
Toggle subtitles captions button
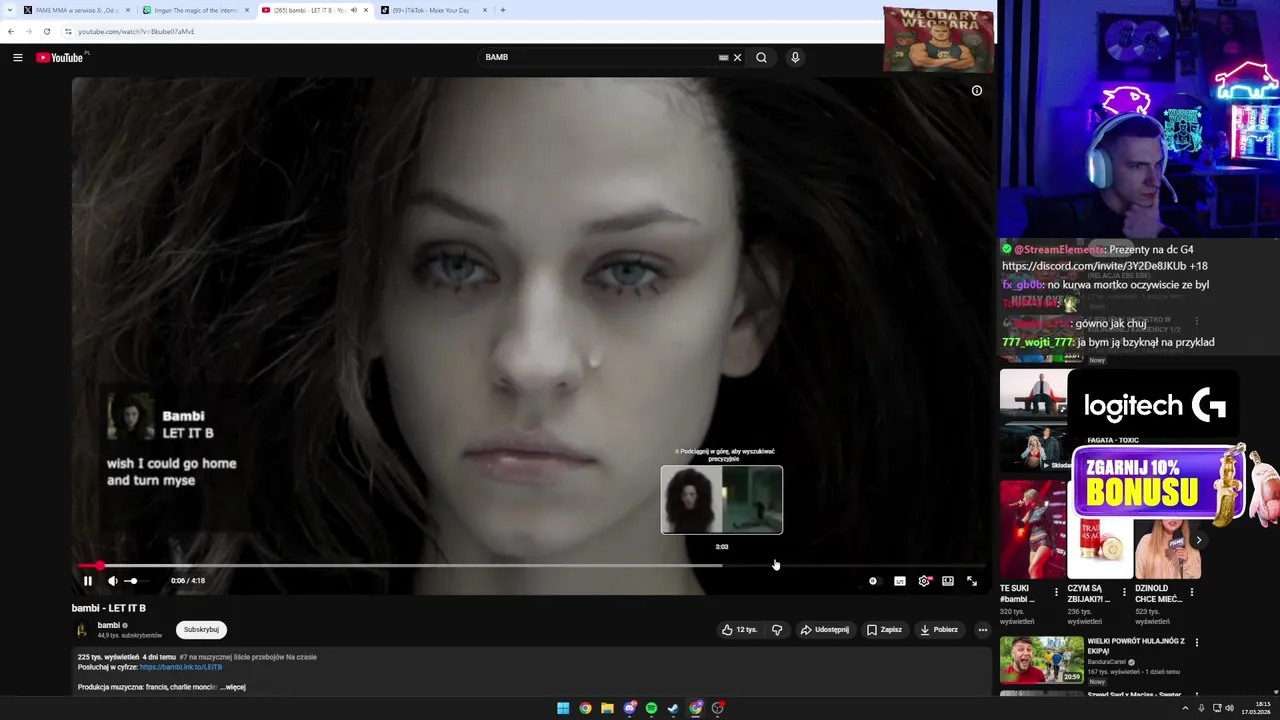pyautogui.click(x=900, y=581)
